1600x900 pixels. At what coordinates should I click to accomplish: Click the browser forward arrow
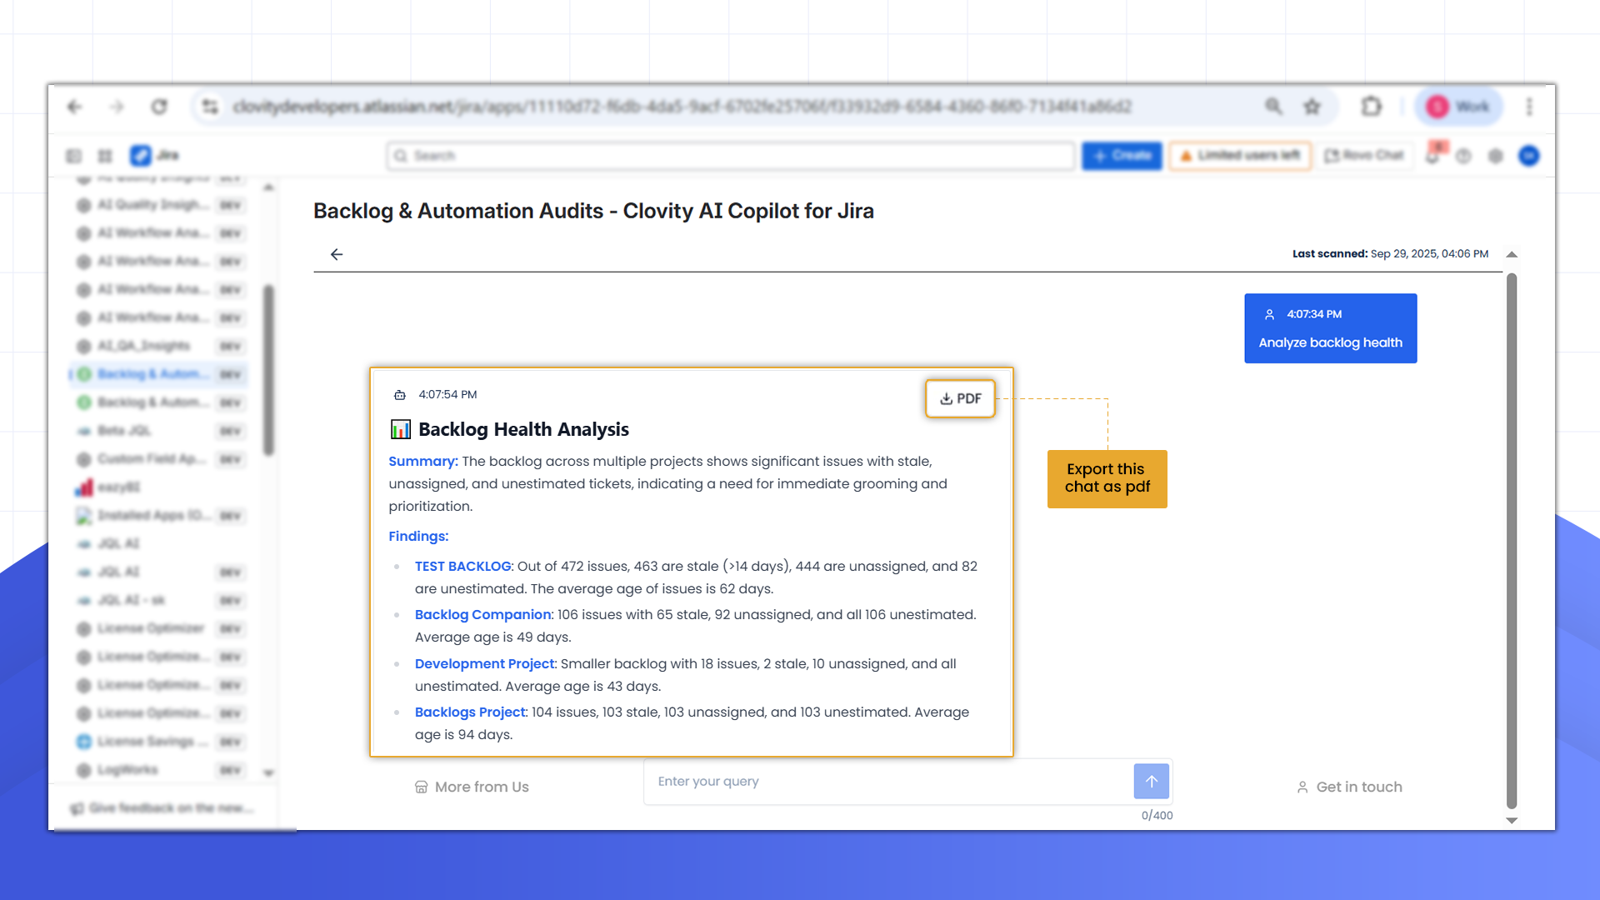(117, 106)
